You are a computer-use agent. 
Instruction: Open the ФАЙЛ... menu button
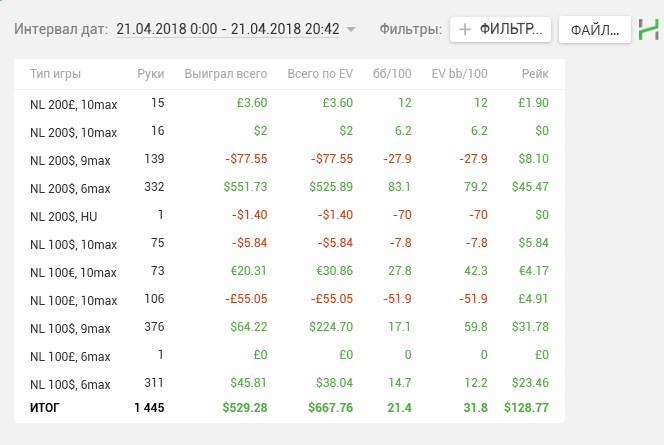coord(594,30)
